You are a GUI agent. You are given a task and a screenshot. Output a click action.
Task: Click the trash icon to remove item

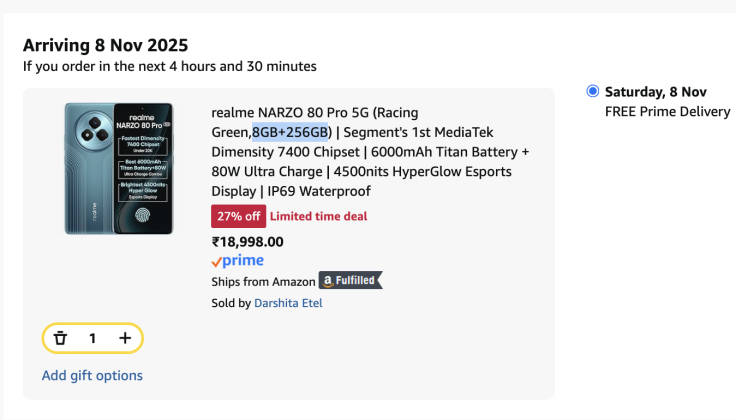click(60, 338)
